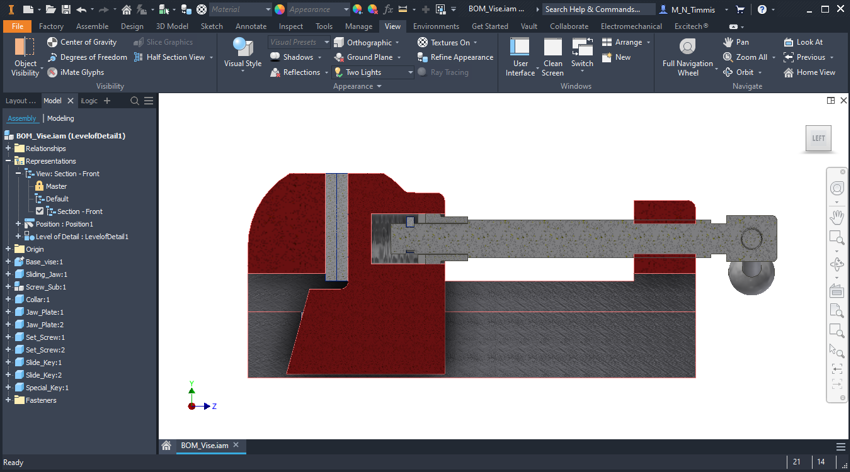Search the model browser
The image size is (850, 472).
134,101
